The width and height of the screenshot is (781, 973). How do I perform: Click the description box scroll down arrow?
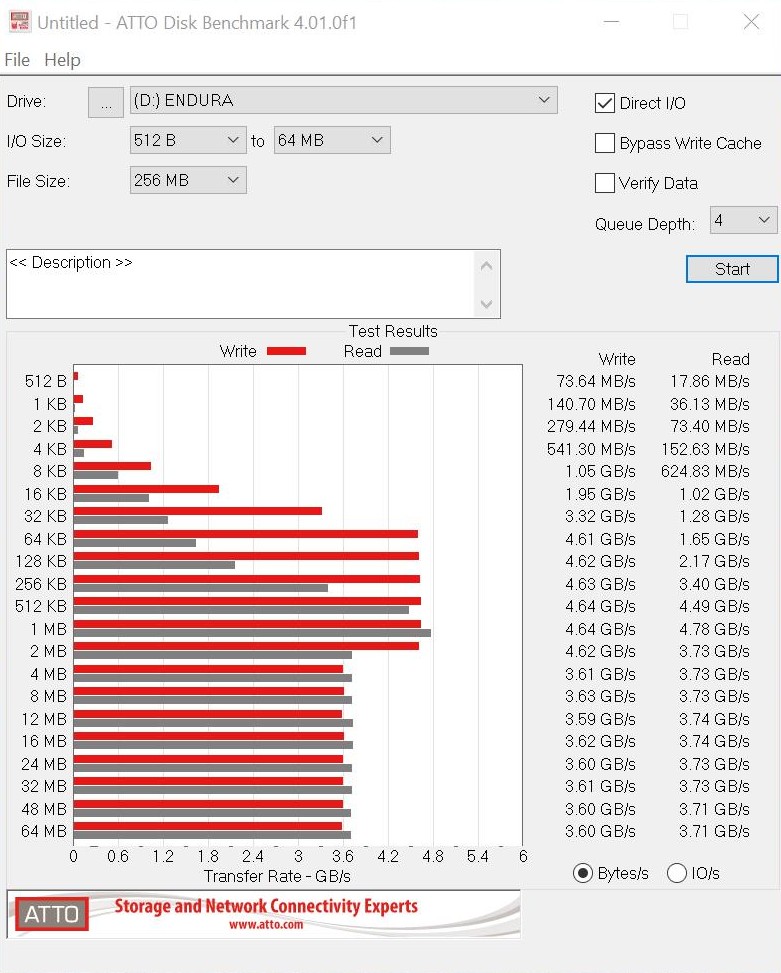[486, 304]
